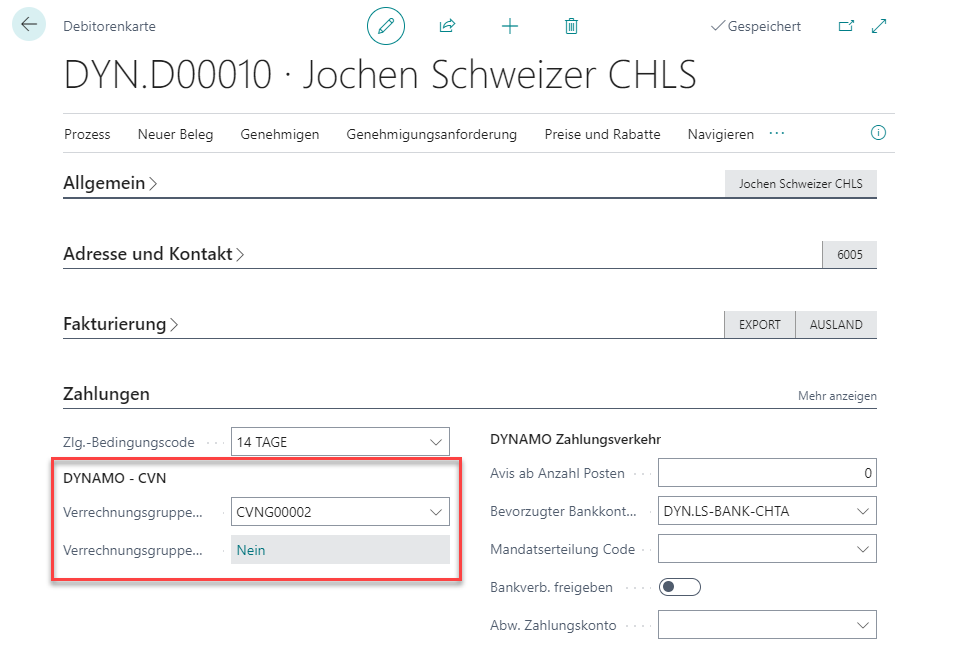The image size is (962, 668).
Task: Open page in new window icon
Action: [846, 26]
